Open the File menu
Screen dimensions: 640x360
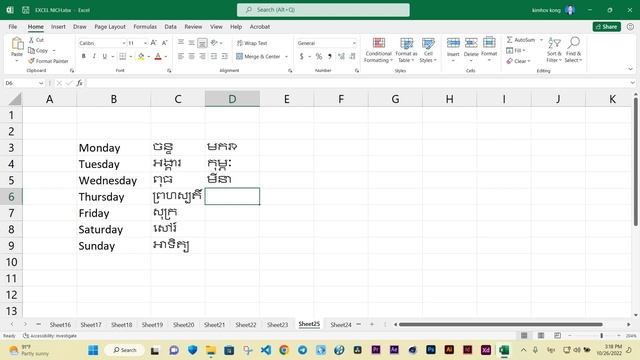pos(13,27)
